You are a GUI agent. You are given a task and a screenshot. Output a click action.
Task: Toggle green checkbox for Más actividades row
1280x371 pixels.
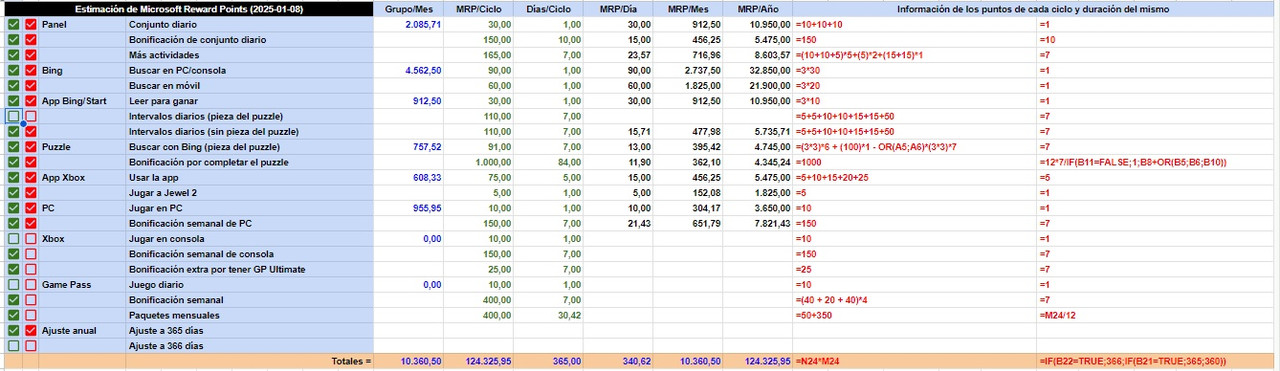(13, 54)
